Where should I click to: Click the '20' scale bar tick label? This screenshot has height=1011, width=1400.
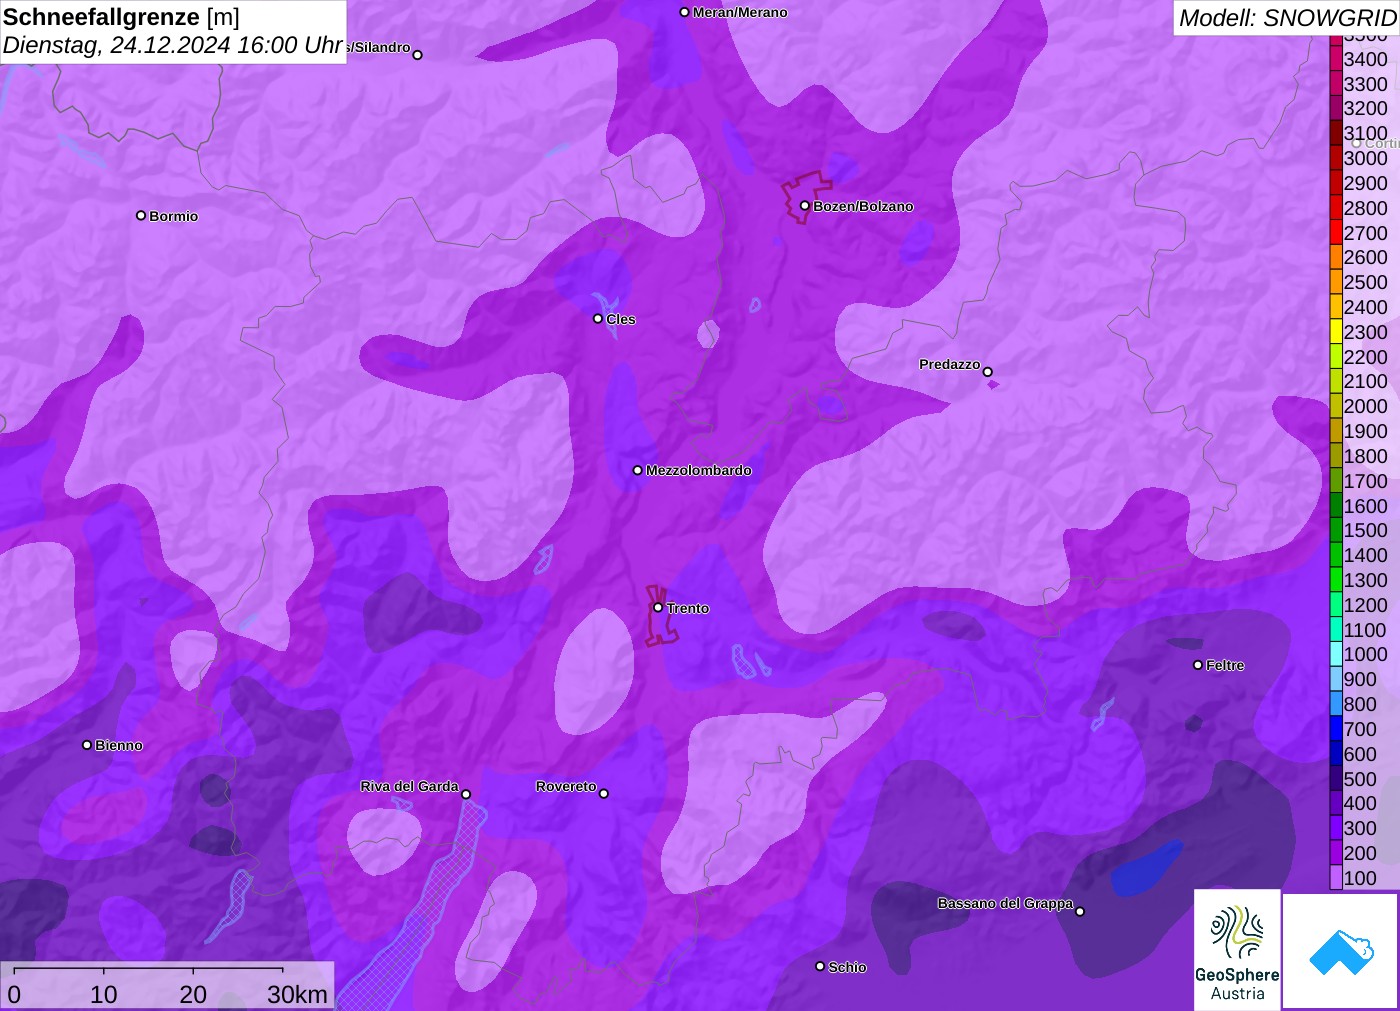click(x=193, y=995)
